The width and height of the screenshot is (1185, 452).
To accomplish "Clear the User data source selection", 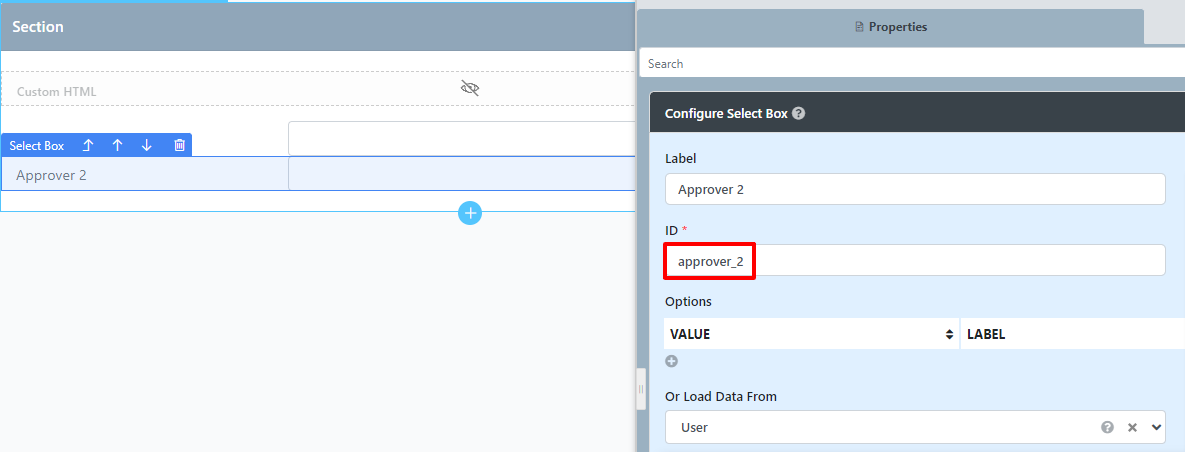I will point(1132,427).
